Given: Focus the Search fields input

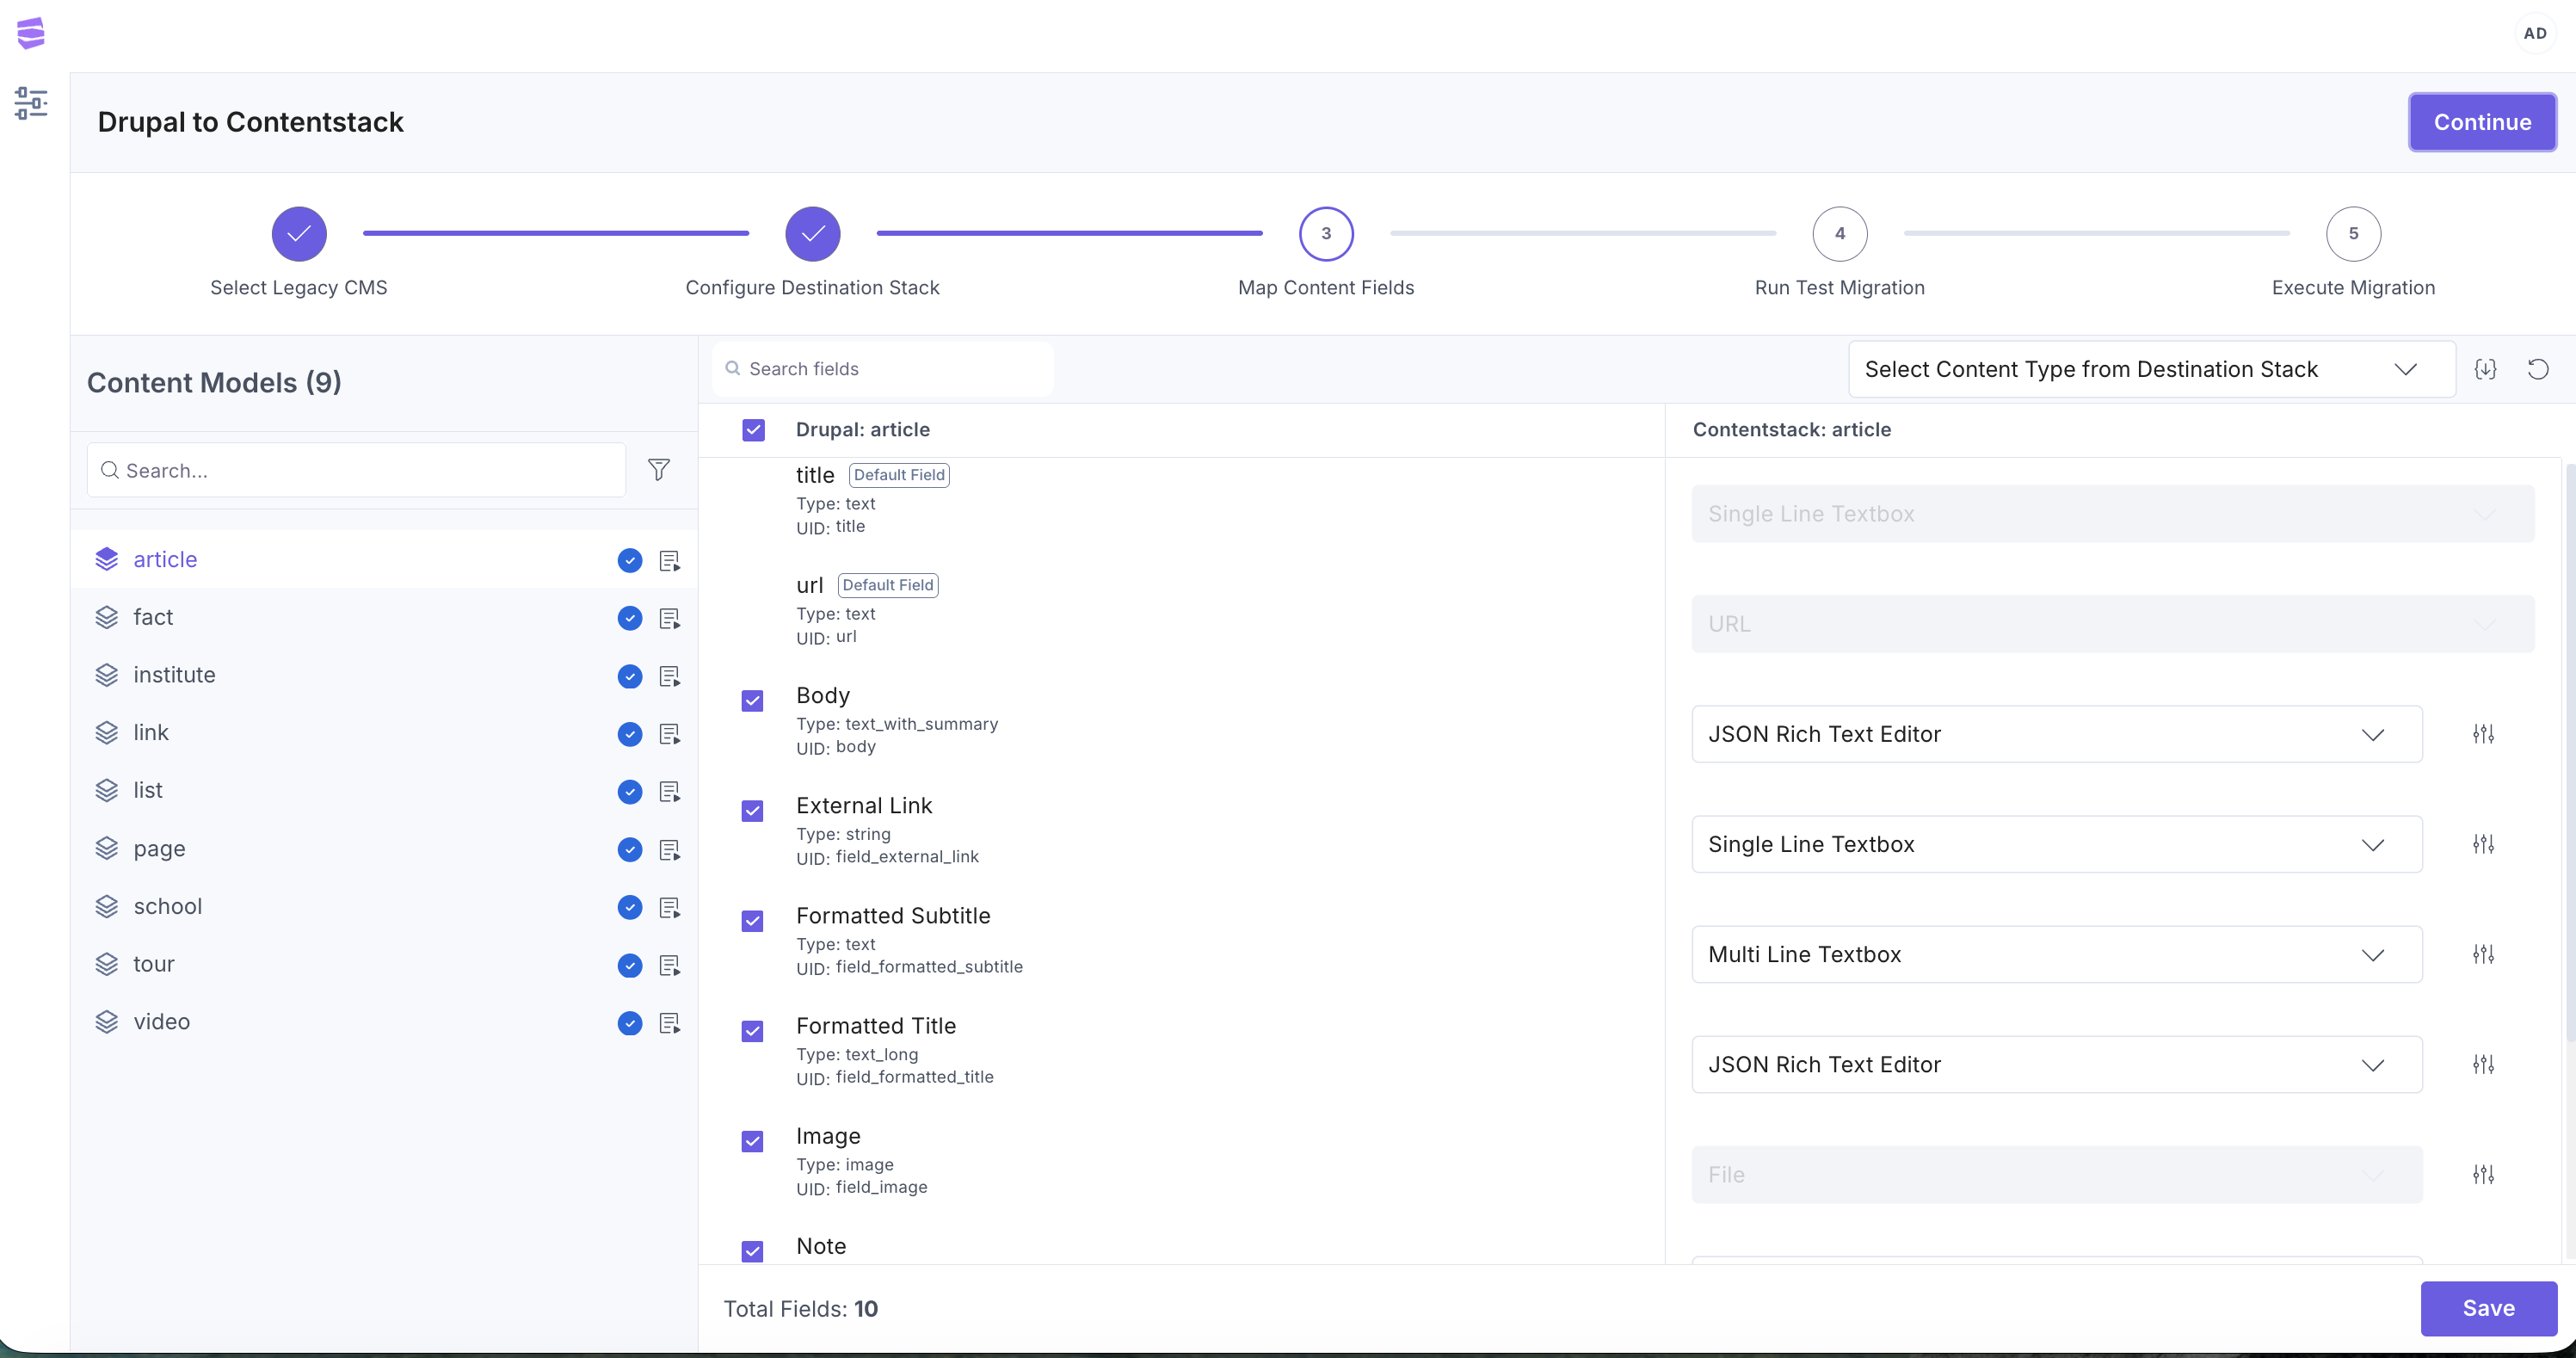Looking at the screenshot, I should 883,369.
